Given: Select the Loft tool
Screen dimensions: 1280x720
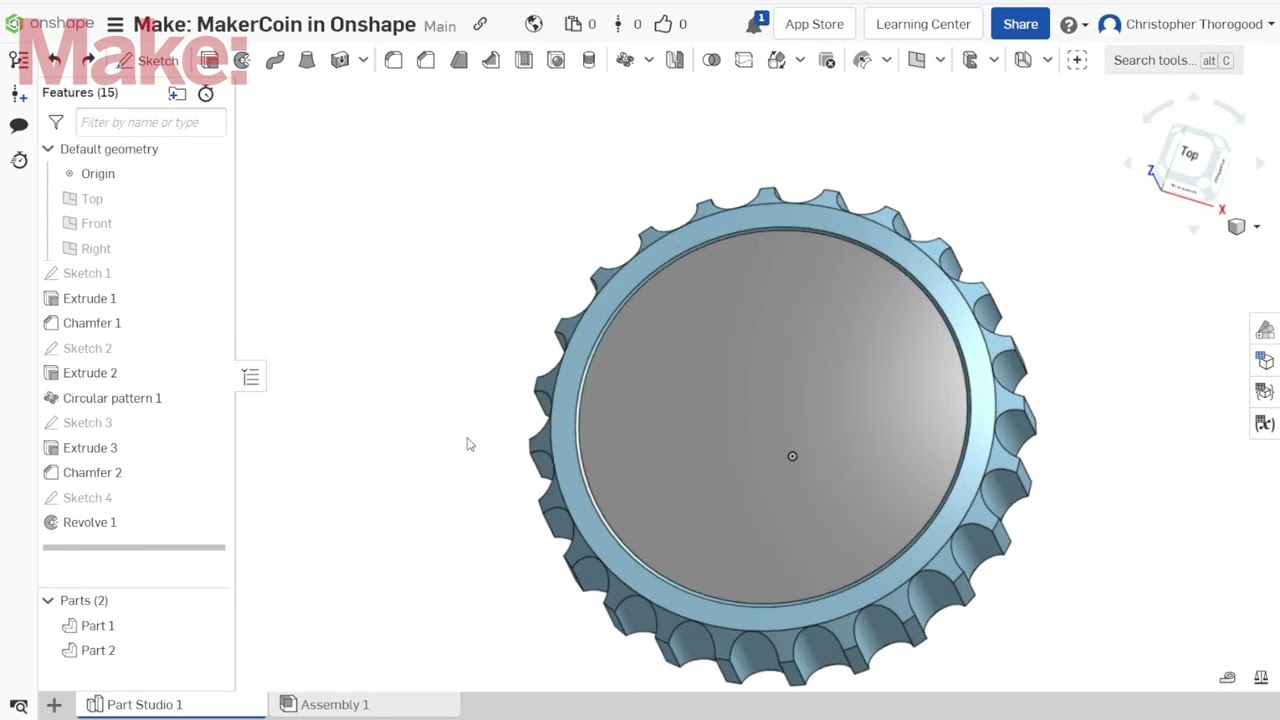Looking at the screenshot, I should (x=307, y=60).
